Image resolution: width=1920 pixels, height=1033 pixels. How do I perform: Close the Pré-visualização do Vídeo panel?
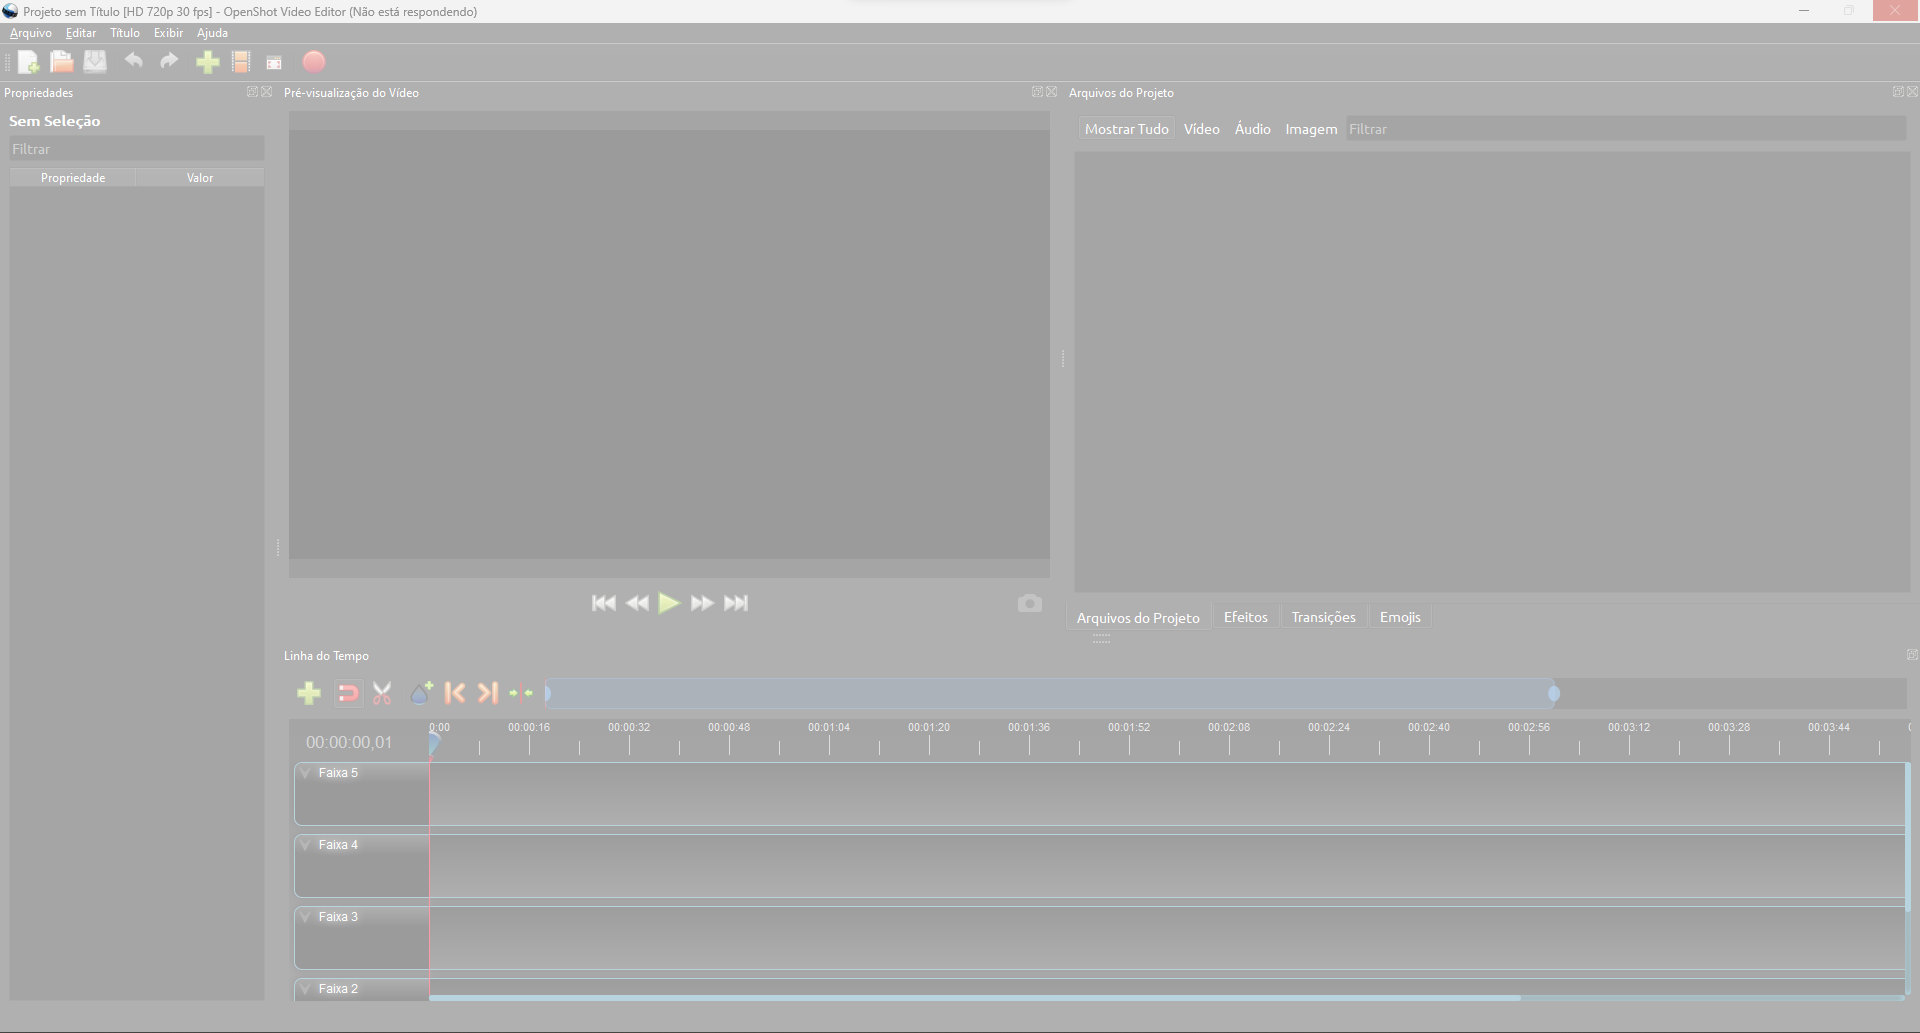pos(1052,92)
